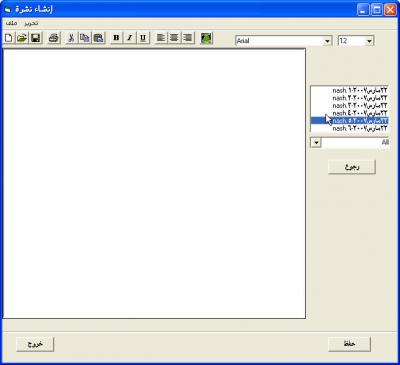Click the حفظ button

(349, 344)
